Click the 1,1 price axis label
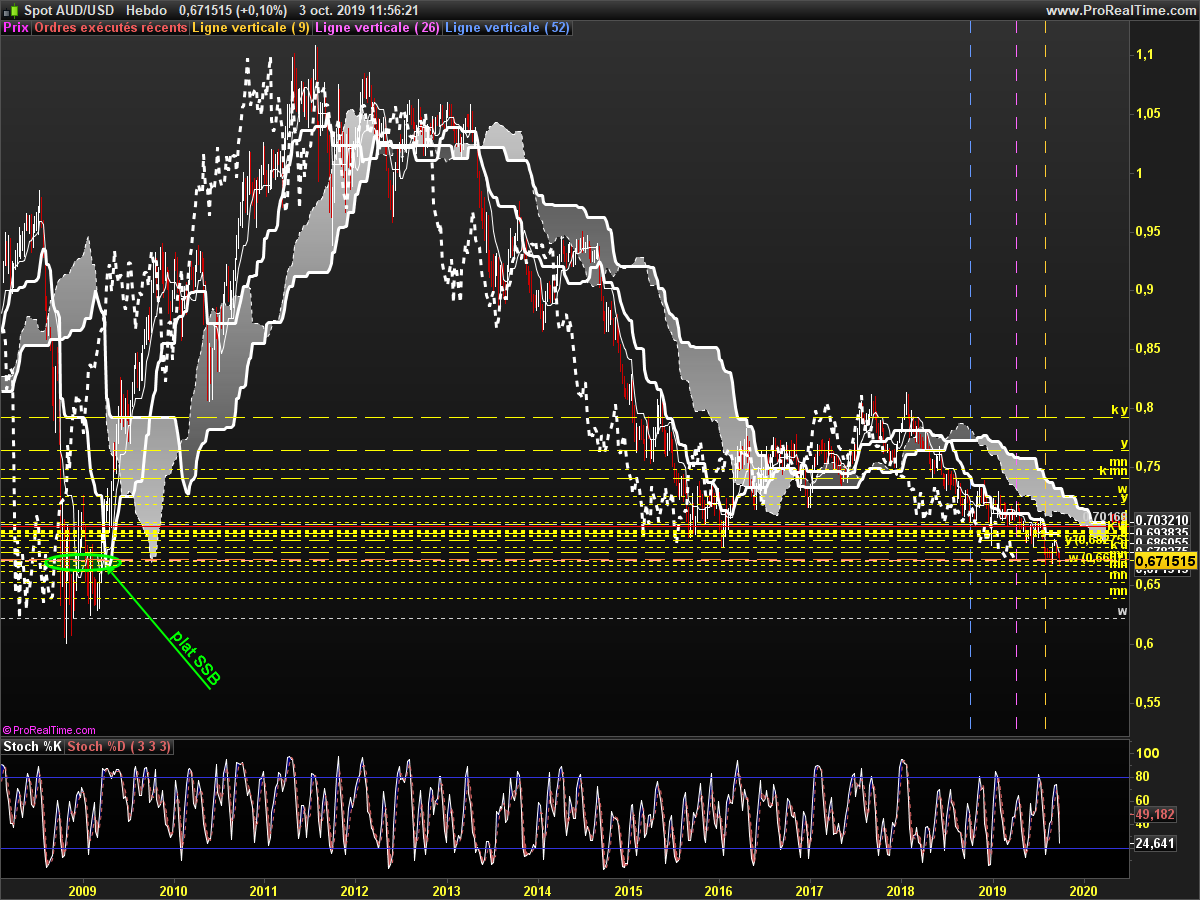 coord(1144,55)
